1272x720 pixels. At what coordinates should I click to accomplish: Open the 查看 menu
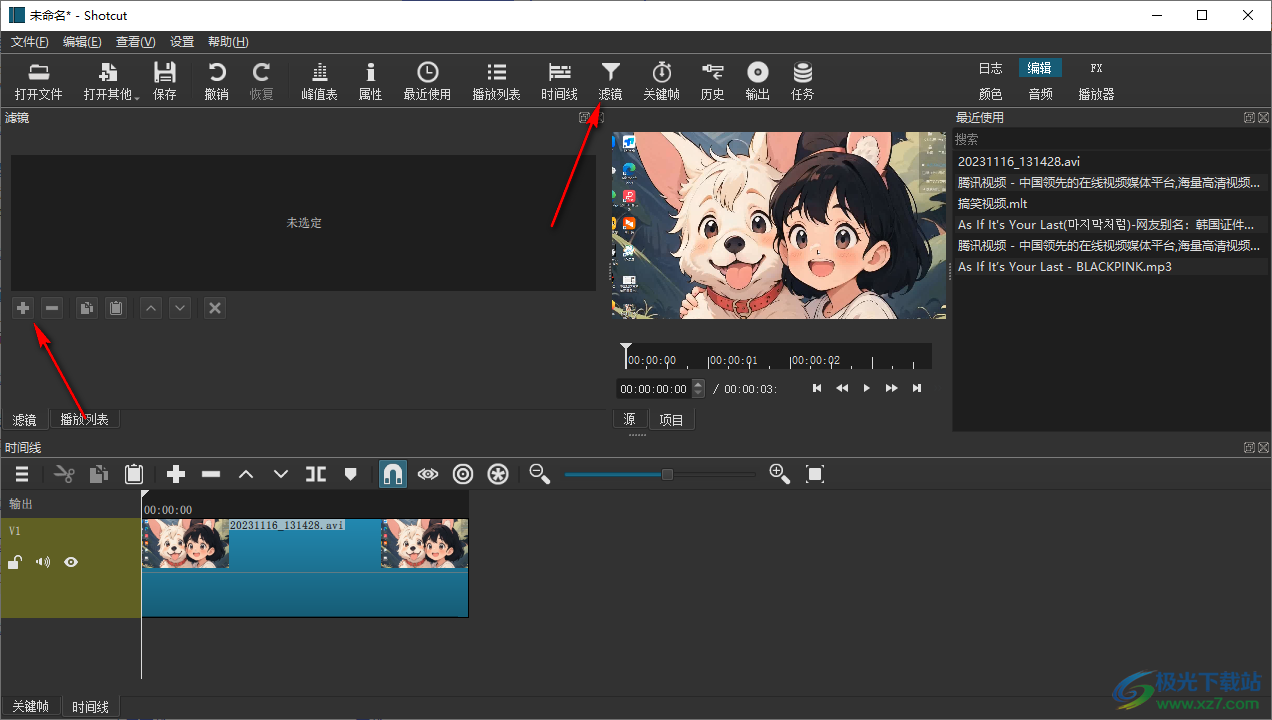click(136, 42)
